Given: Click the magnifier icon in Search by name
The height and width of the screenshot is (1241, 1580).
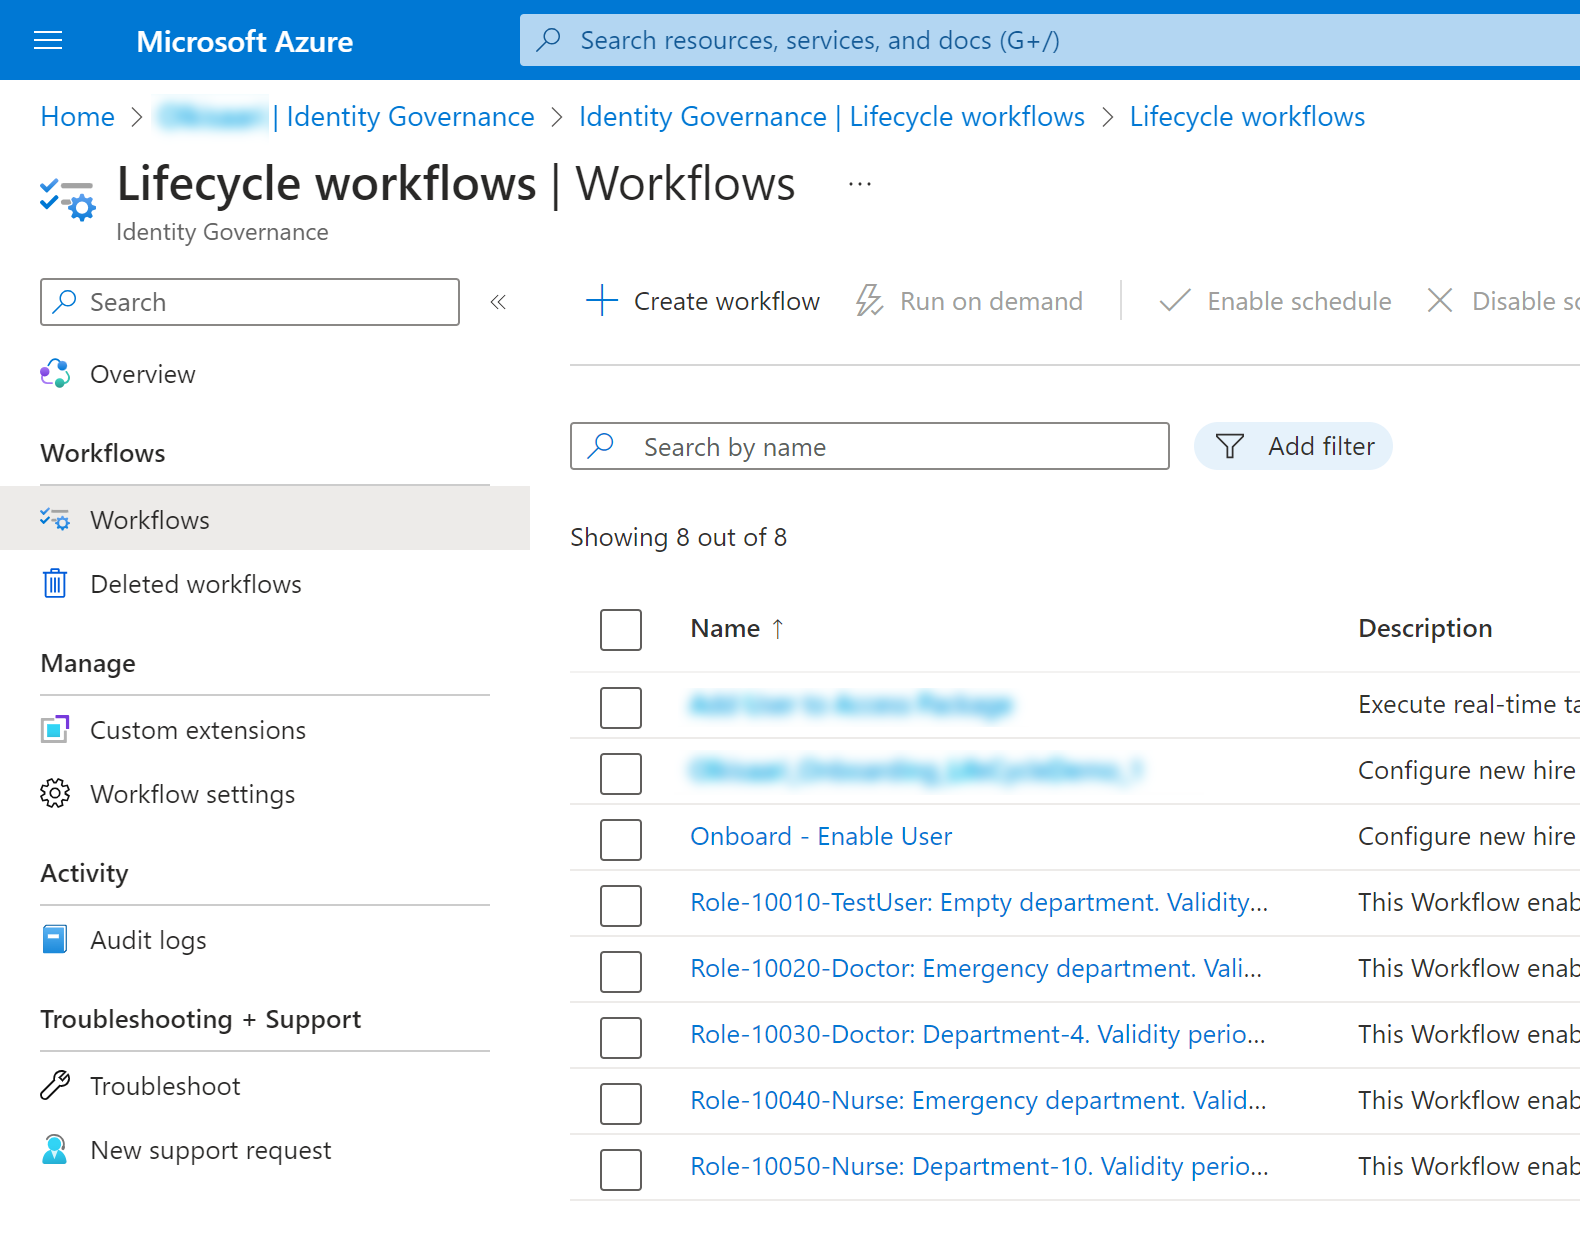Looking at the screenshot, I should (x=601, y=445).
